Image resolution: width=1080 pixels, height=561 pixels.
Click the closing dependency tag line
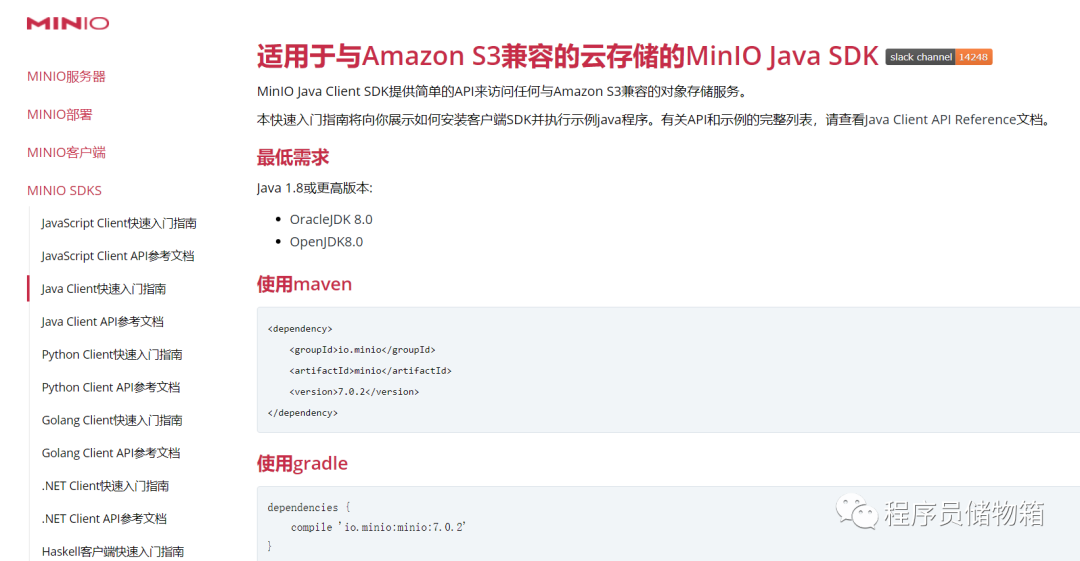302,413
